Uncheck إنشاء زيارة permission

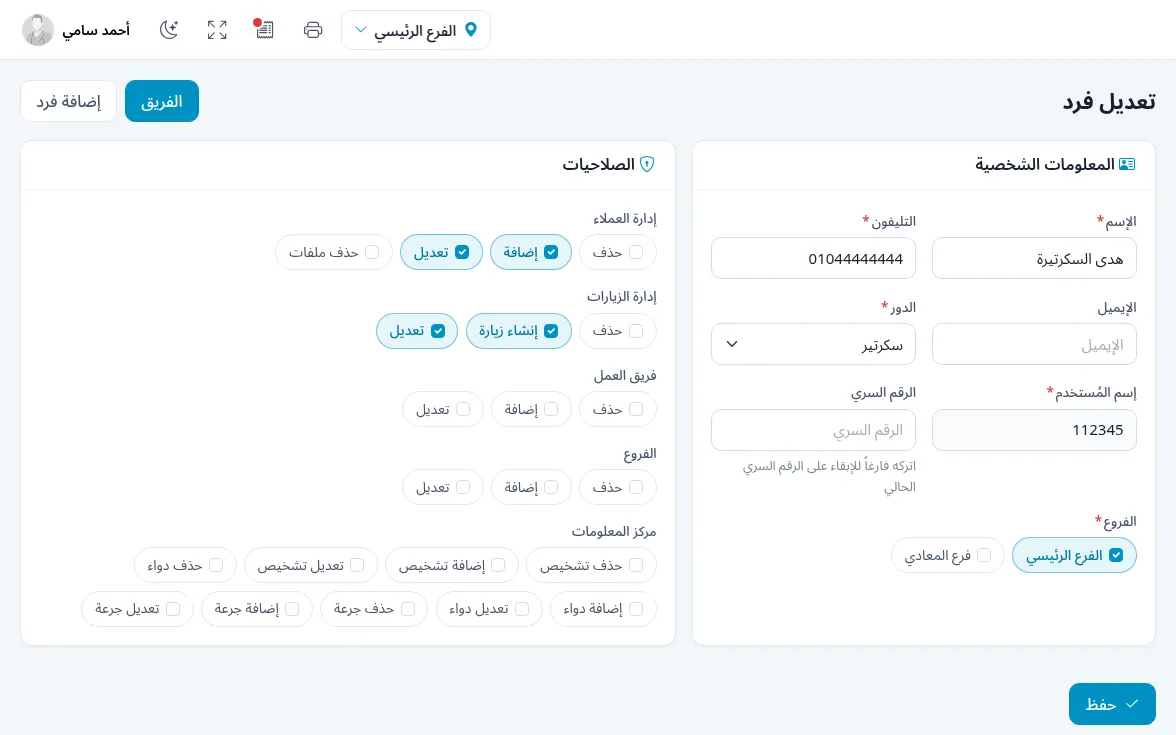551,331
